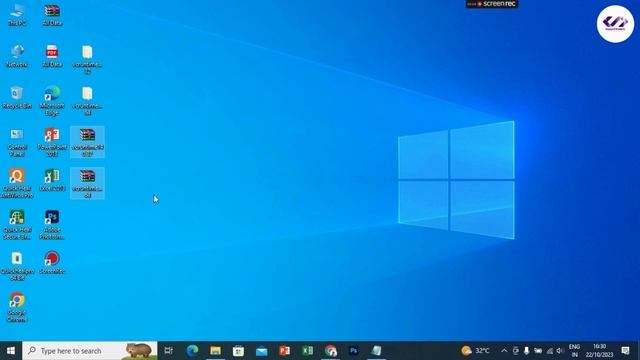
Task: Select the QuickHeal zip file icon
Action: pyautogui.click(x=17, y=266)
